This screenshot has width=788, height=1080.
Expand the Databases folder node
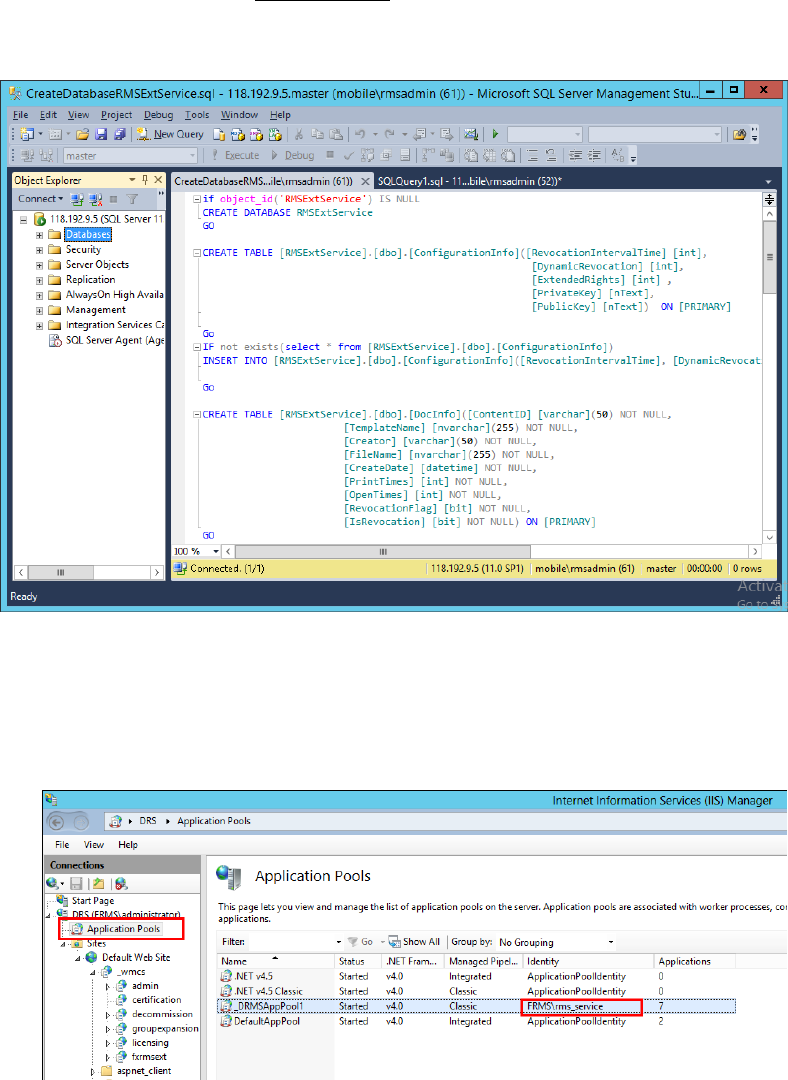(x=40, y=235)
